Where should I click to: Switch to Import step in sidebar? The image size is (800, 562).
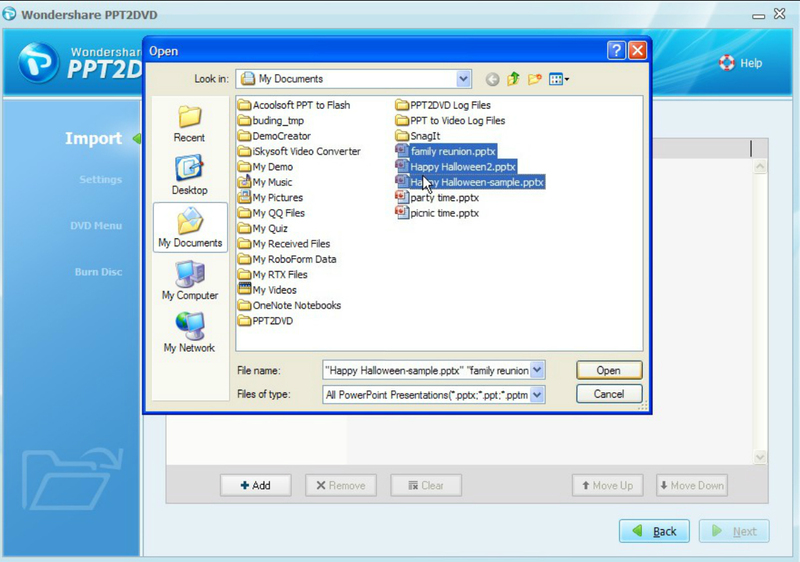coord(93,138)
